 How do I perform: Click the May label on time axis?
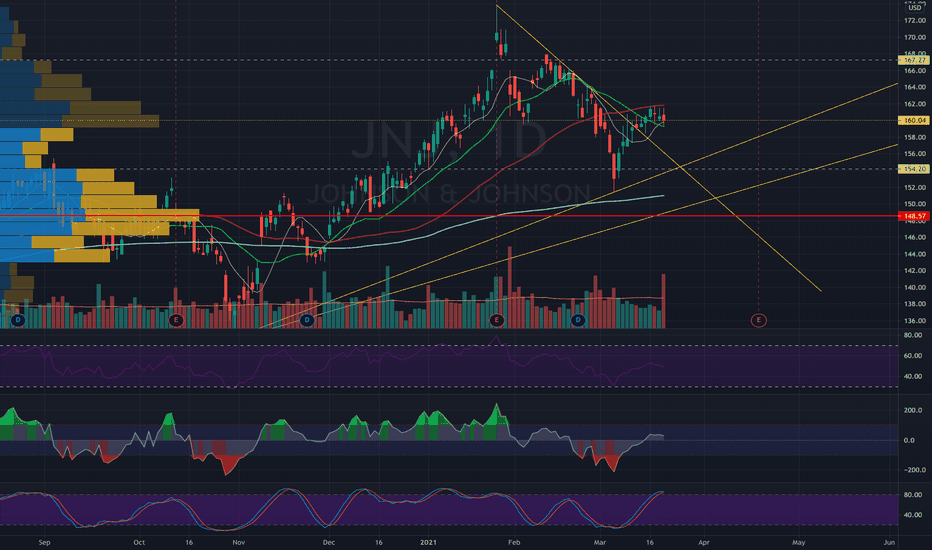[x=799, y=542]
